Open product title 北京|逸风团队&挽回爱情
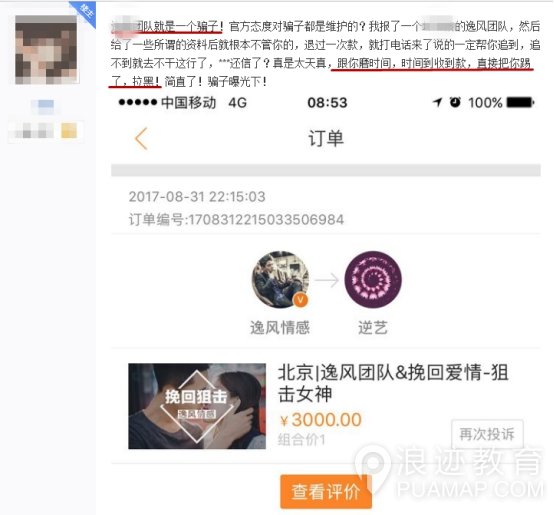Screen dimensions: 554x515 click(393, 383)
